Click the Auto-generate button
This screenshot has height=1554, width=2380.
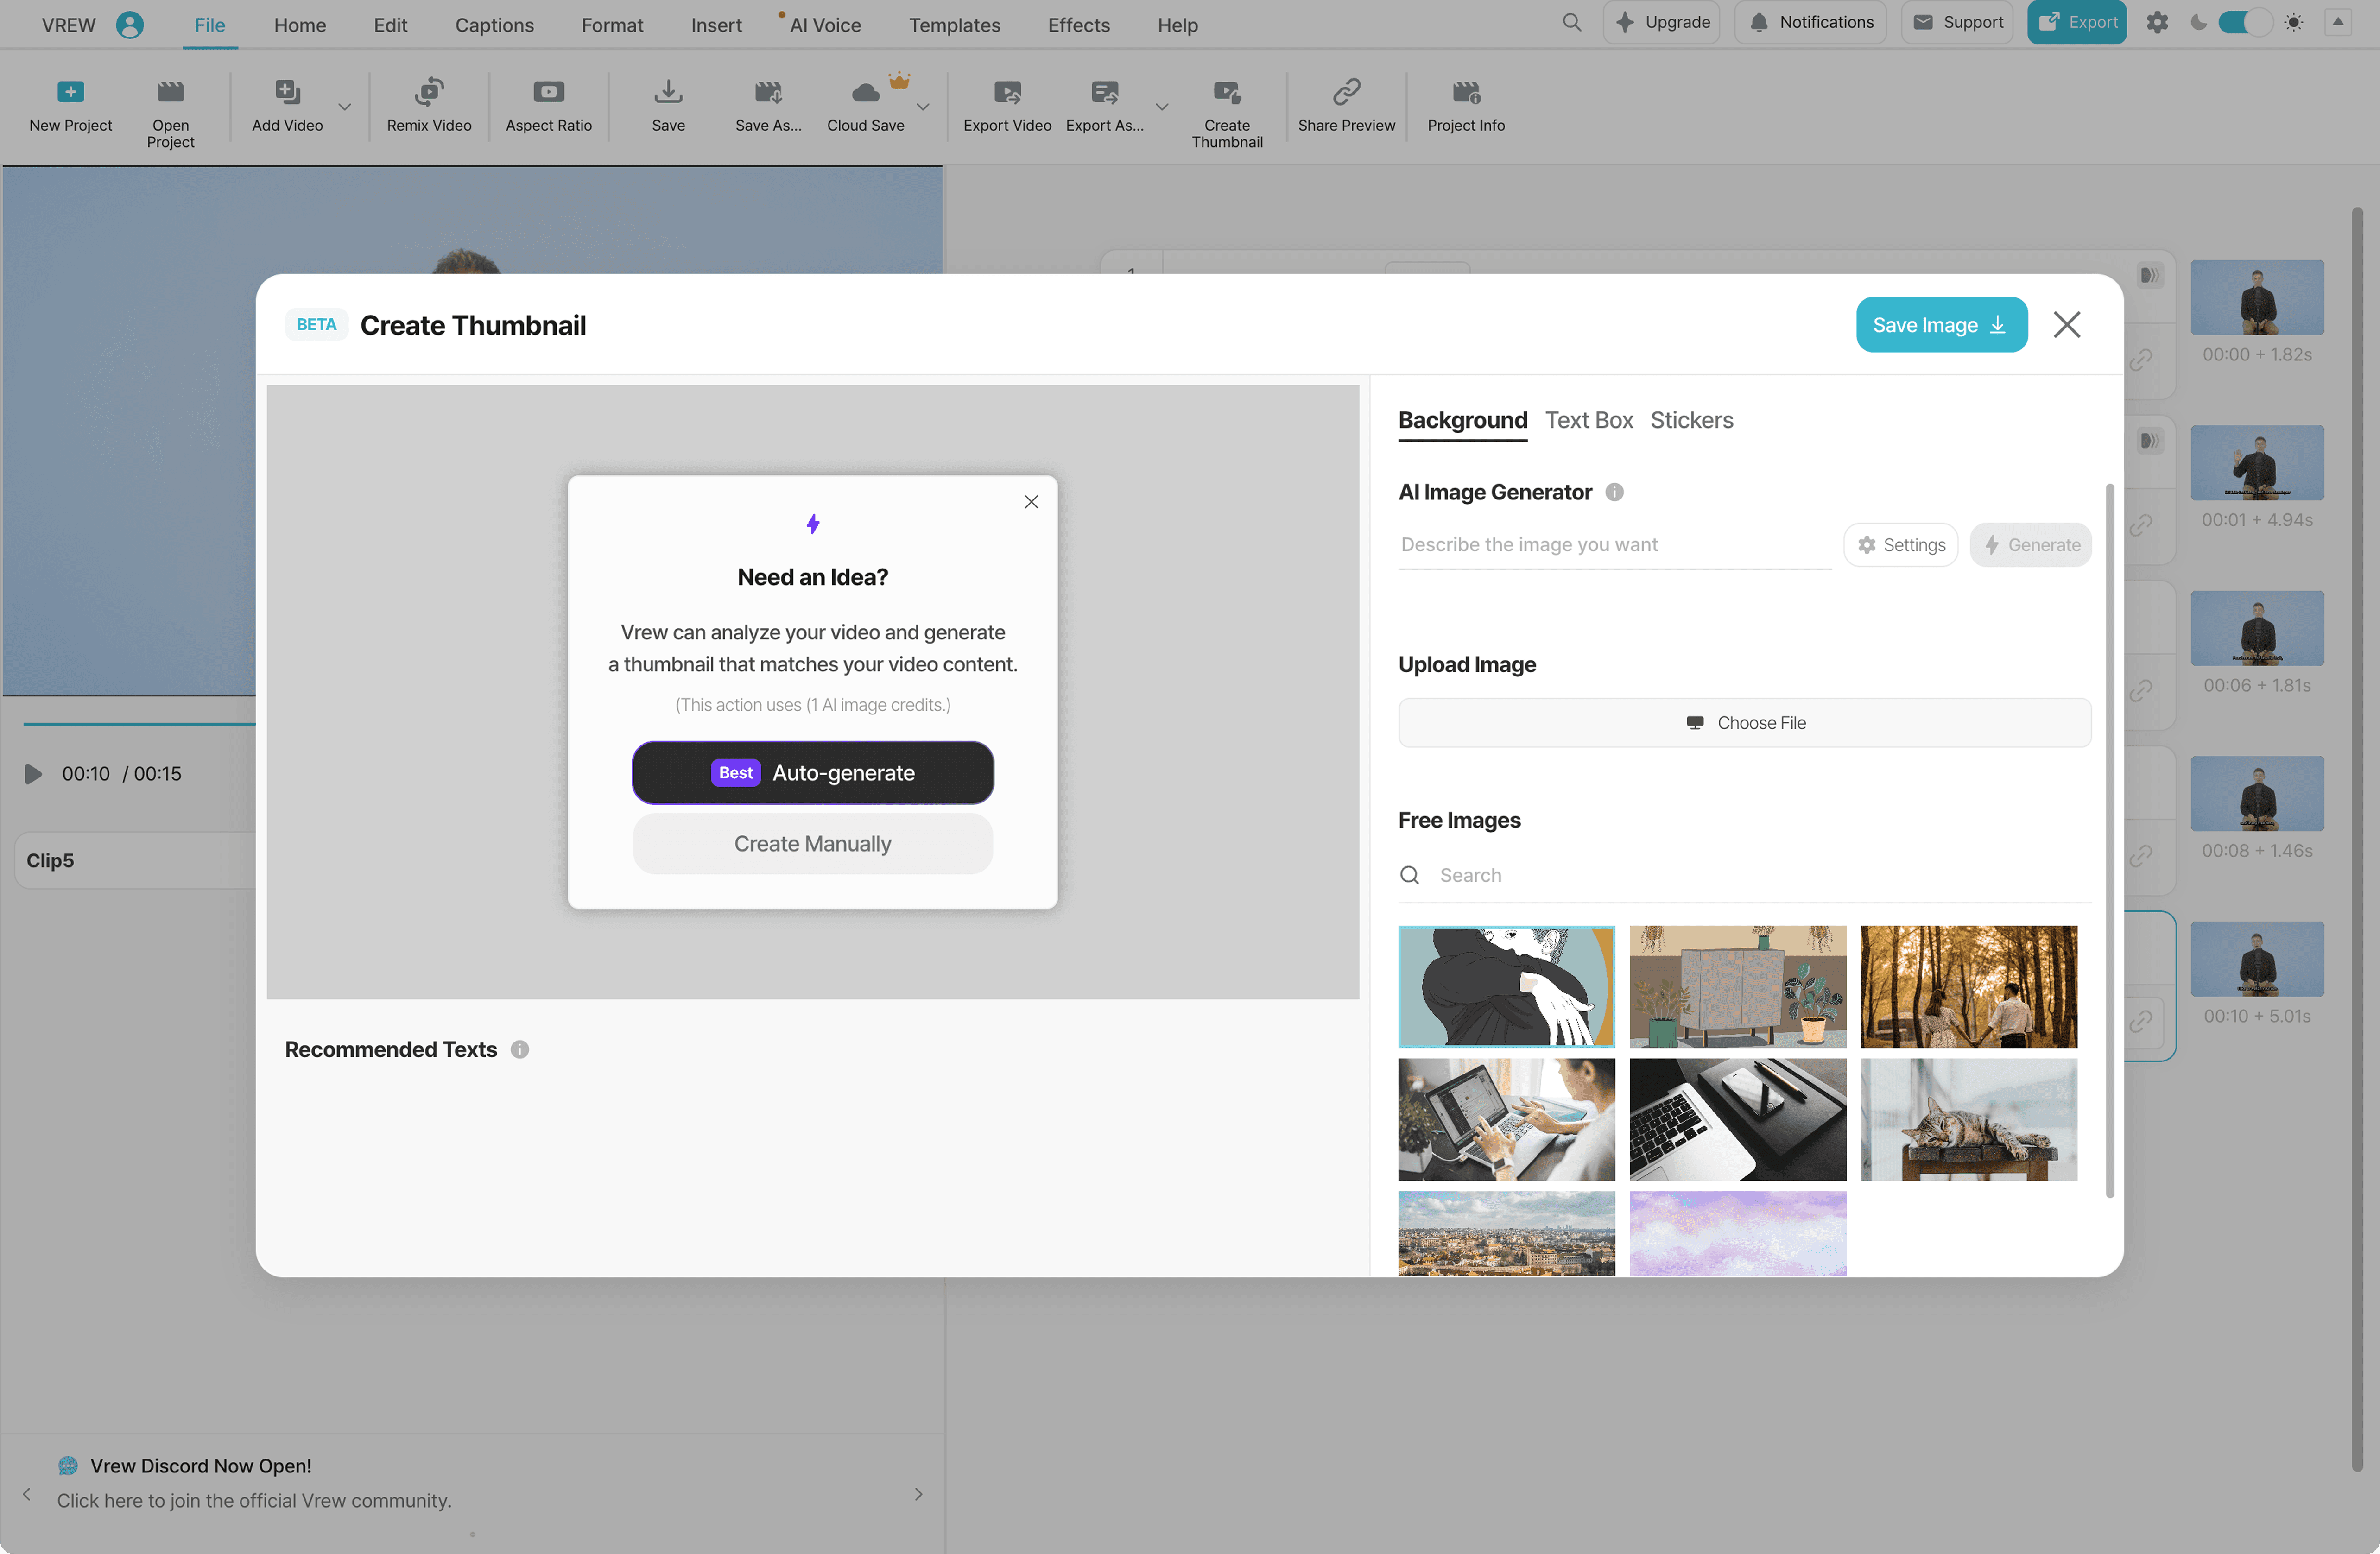pos(812,772)
